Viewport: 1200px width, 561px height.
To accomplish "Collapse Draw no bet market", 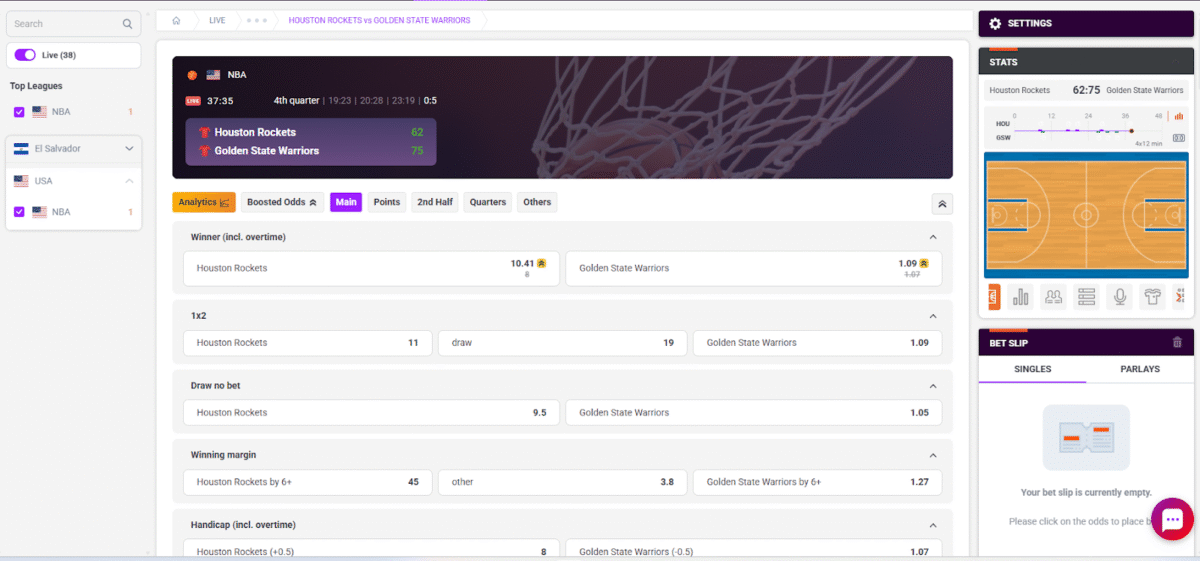I will coord(933,386).
